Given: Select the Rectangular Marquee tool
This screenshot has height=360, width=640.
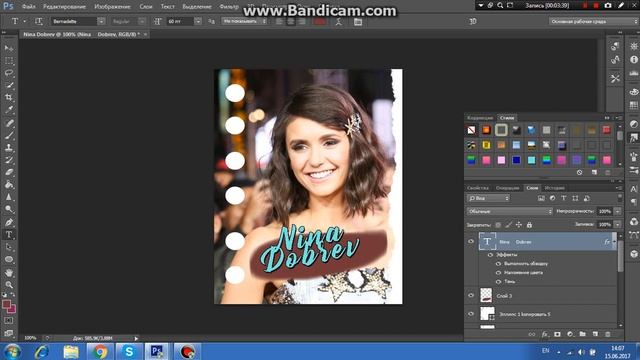Looking at the screenshot, I should pyautogui.click(x=9, y=60).
